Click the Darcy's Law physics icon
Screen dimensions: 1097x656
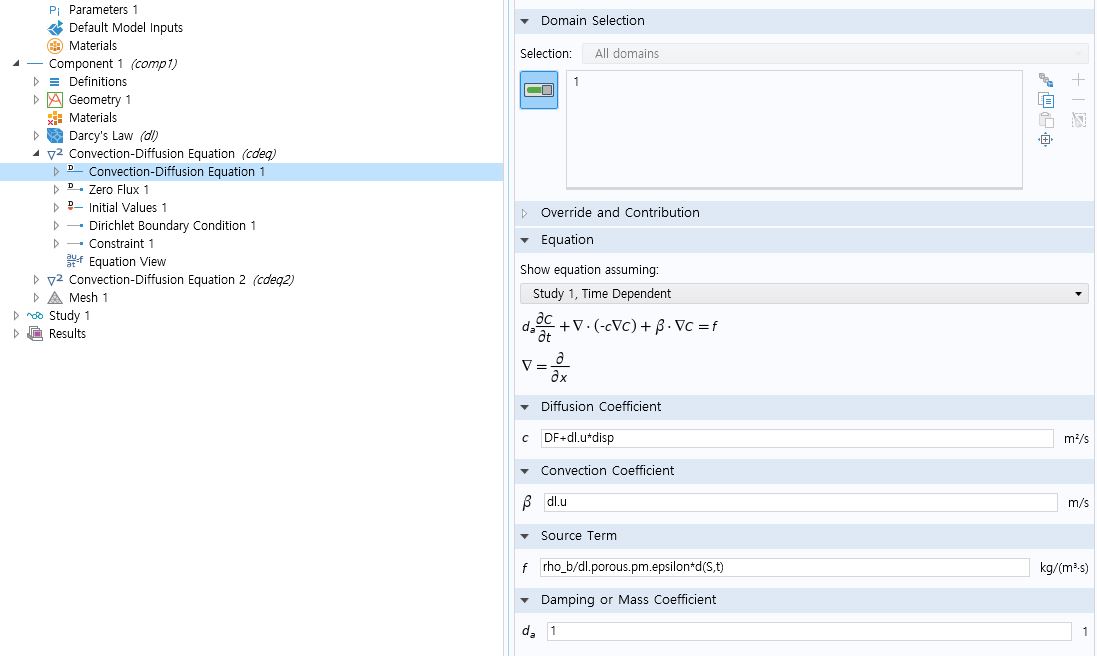coord(56,136)
